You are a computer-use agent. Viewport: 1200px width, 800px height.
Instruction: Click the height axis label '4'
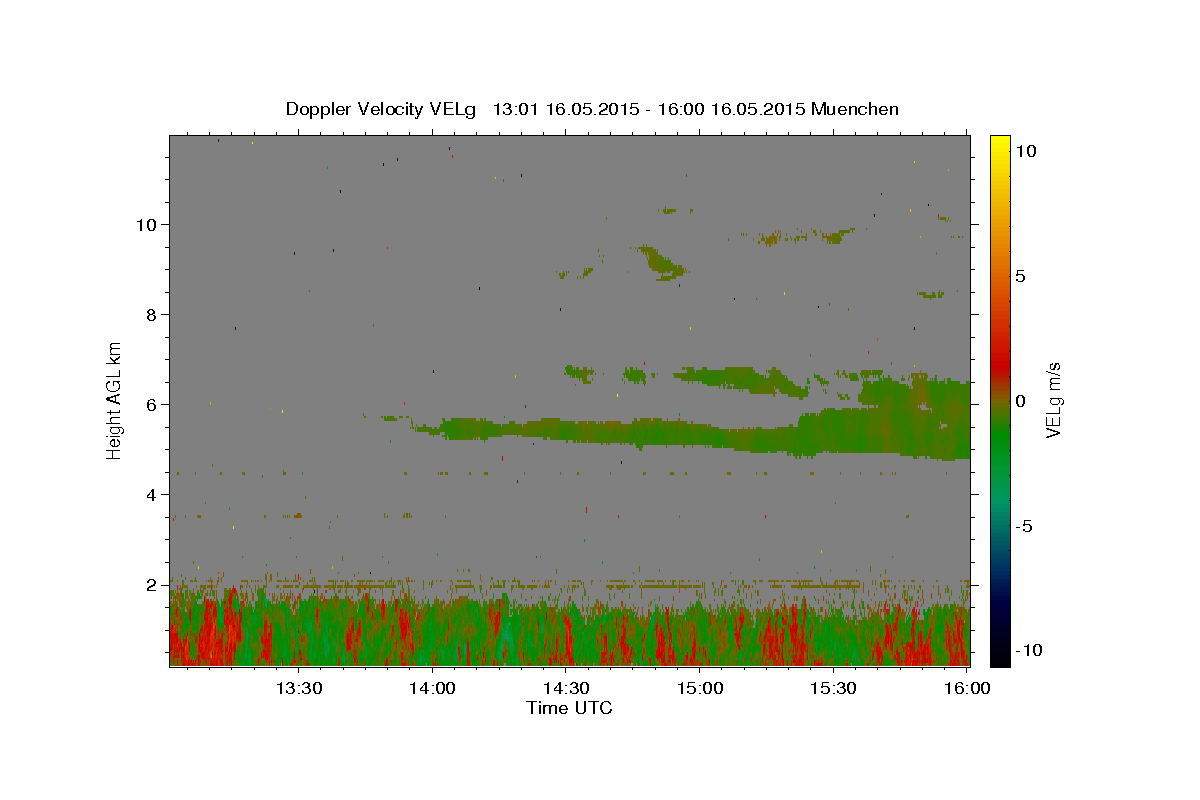click(151, 494)
